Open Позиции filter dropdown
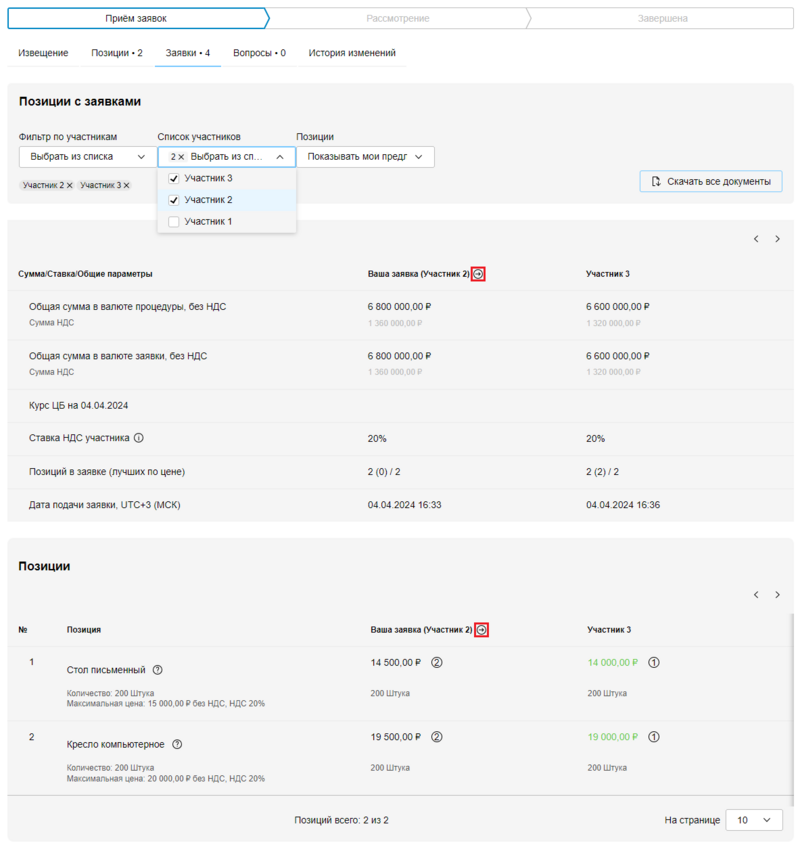 (x=365, y=157)
